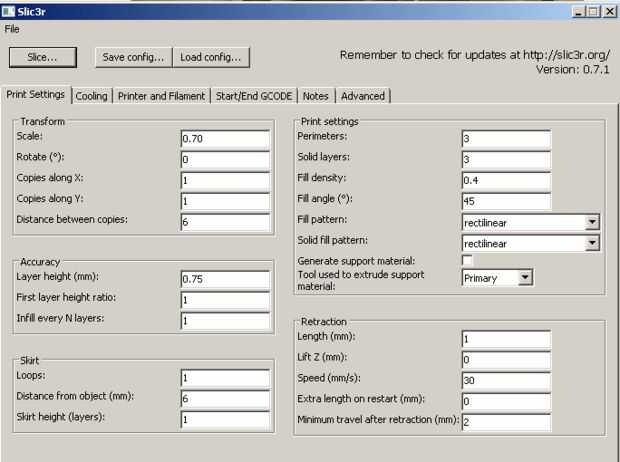The image size is (620, 462).
Task: Click the Fill angle (°) field
Action: point(506,202)
